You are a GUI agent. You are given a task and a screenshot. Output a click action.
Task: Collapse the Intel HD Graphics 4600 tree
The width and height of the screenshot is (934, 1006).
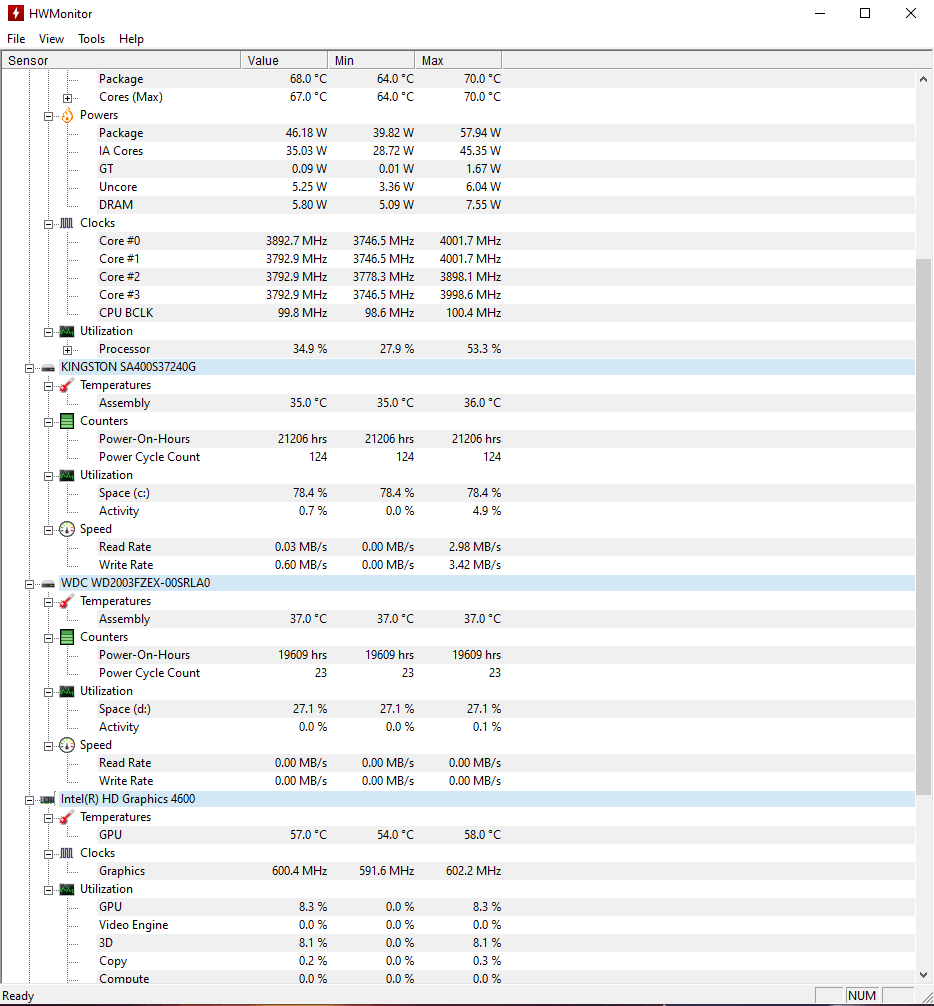pos(29,800)
